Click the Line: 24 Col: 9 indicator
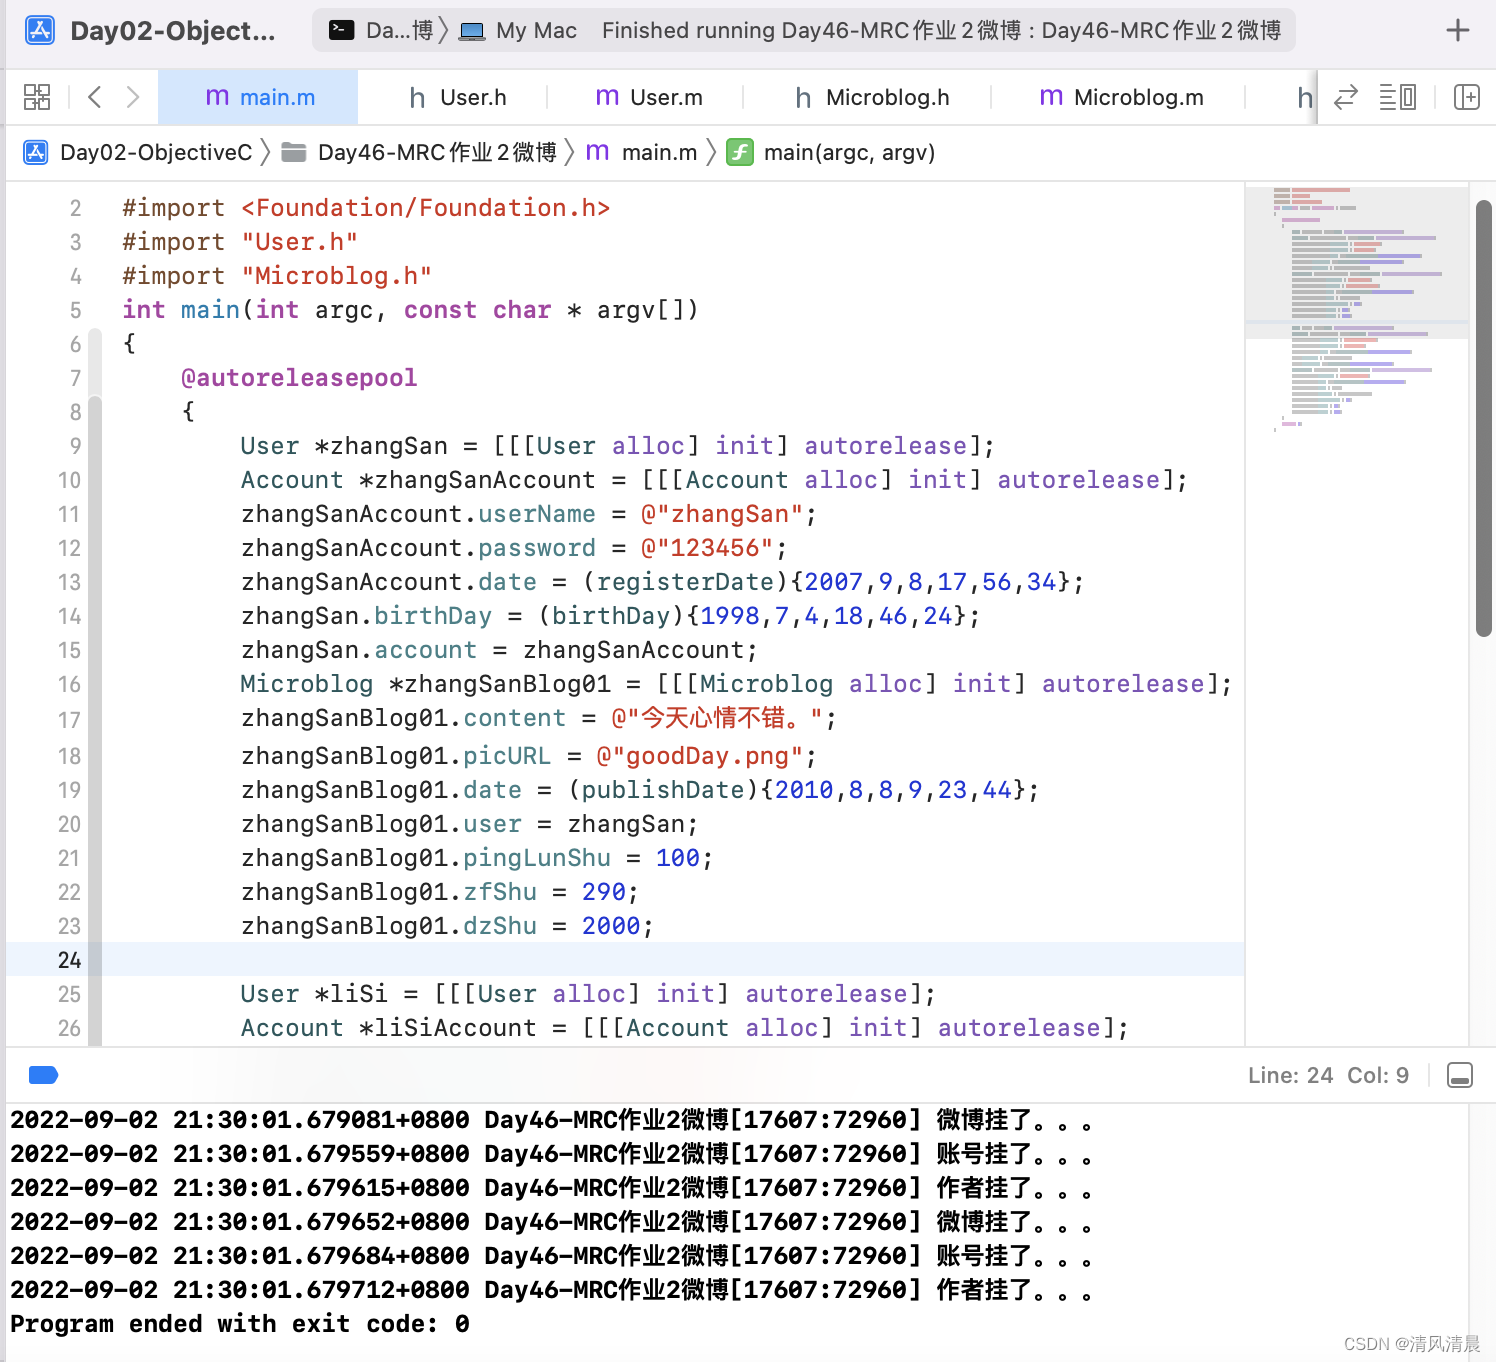This screenshot has width=1496, height=1362. tap(1328, 1075)
